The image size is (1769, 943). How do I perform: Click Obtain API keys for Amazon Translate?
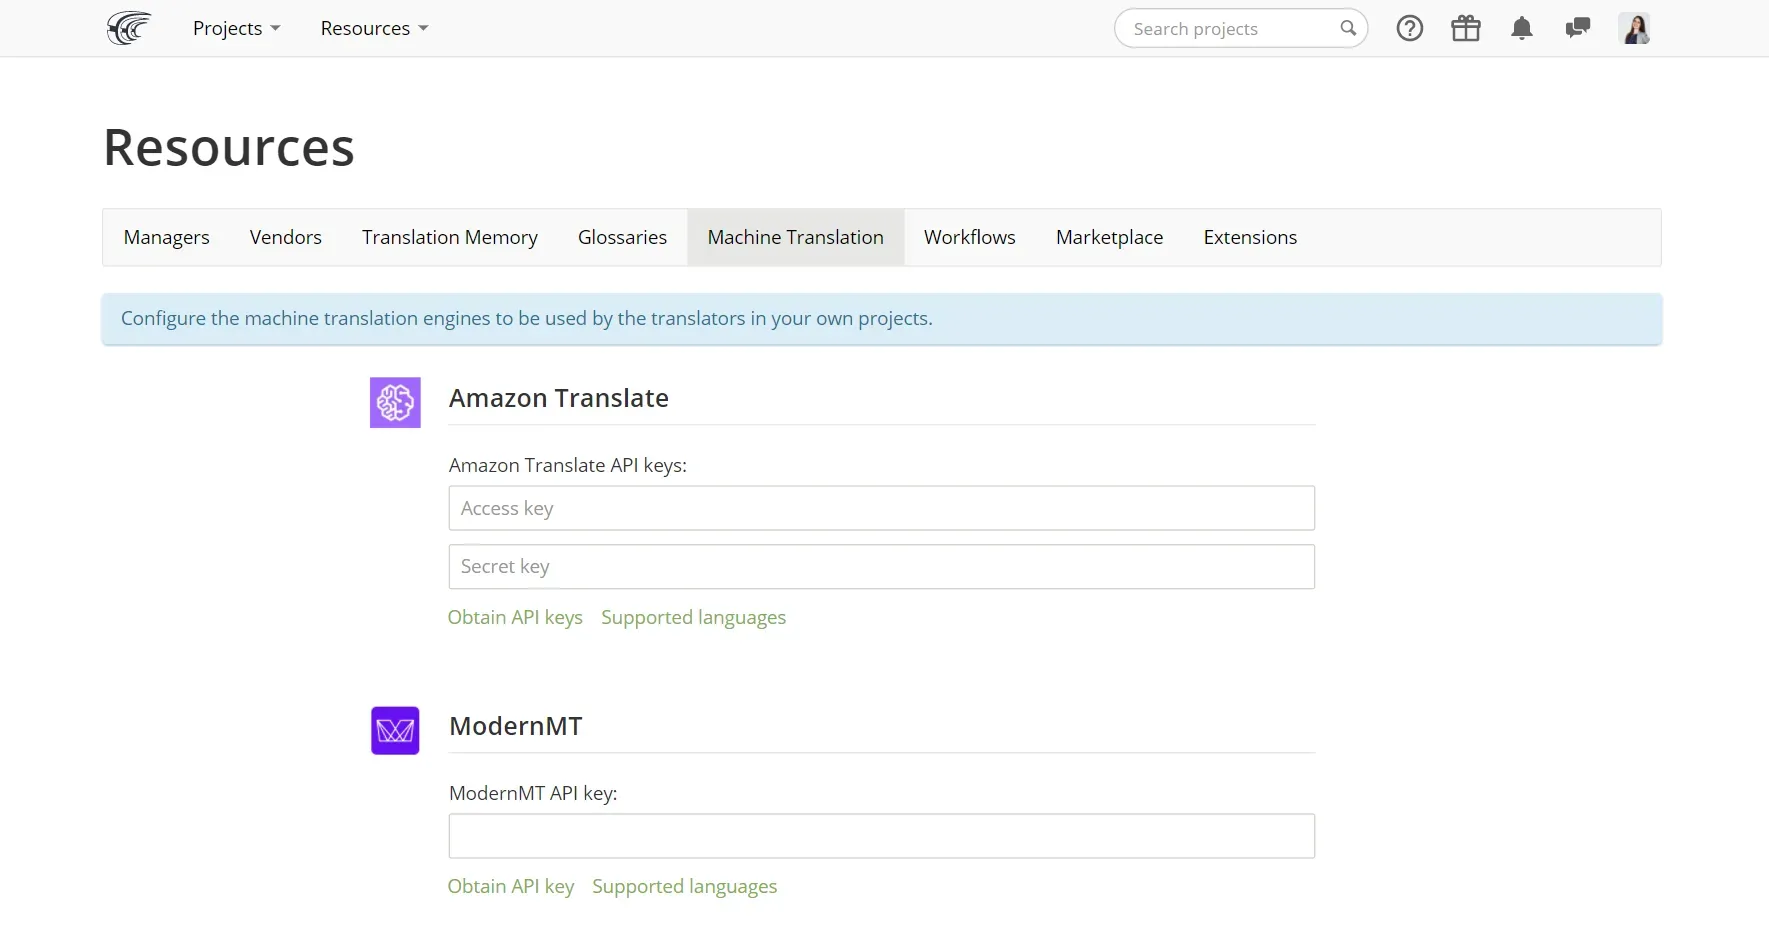515,618
